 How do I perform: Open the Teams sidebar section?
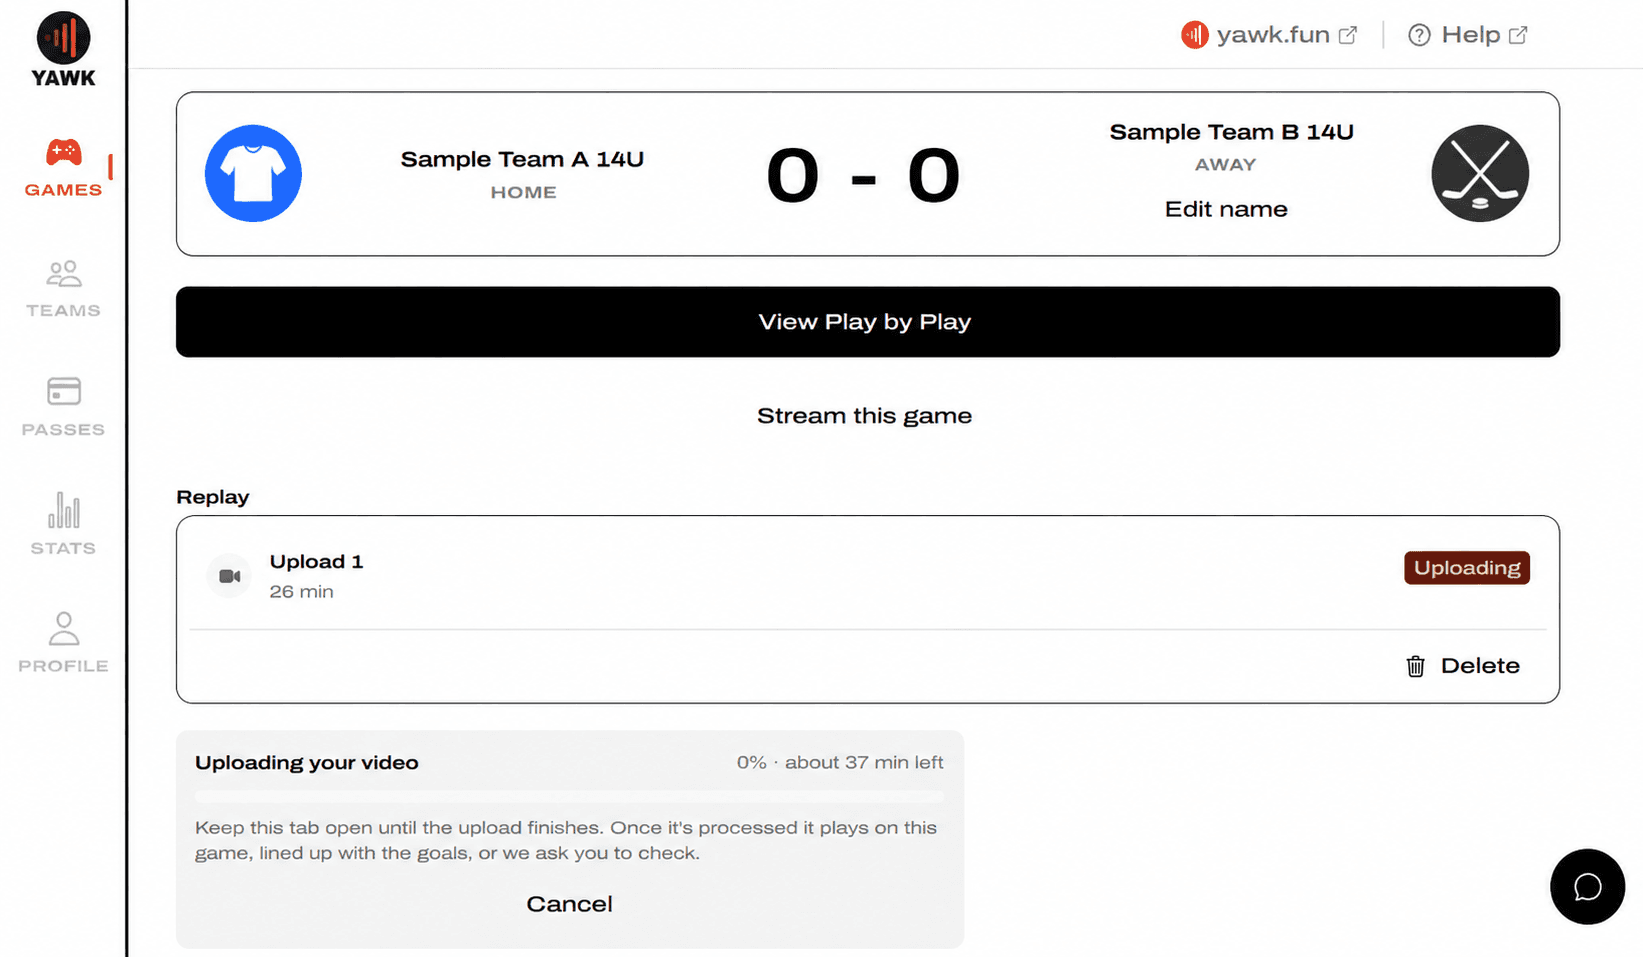point(63,289)
